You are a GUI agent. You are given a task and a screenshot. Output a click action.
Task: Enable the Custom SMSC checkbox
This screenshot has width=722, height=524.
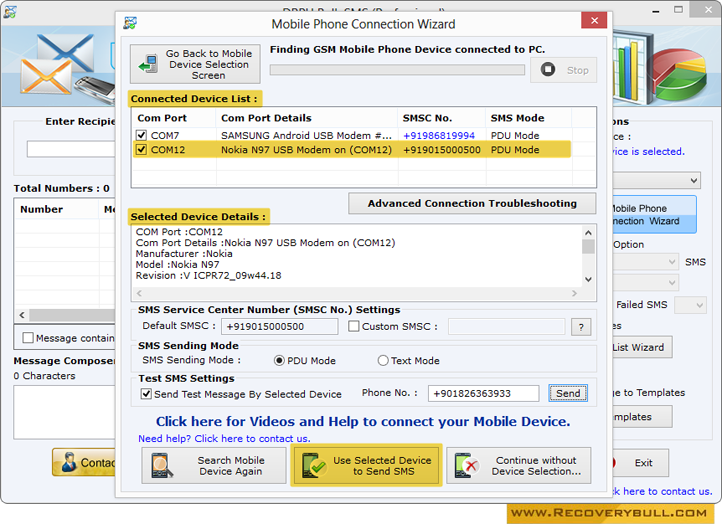click(354, 326)
